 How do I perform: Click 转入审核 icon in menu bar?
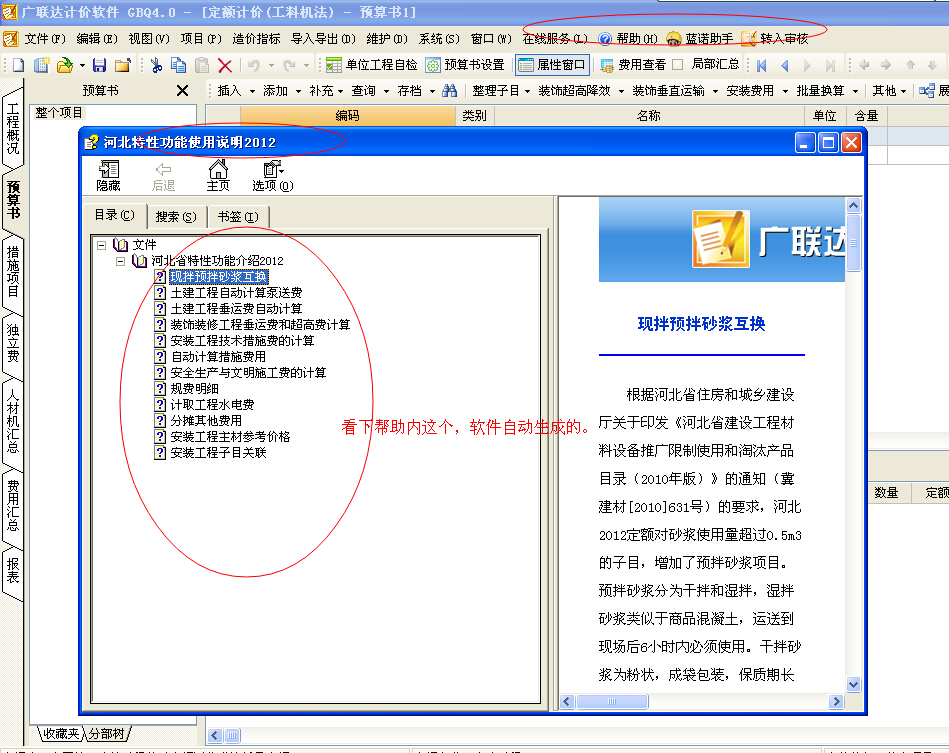tap(775, 39)
